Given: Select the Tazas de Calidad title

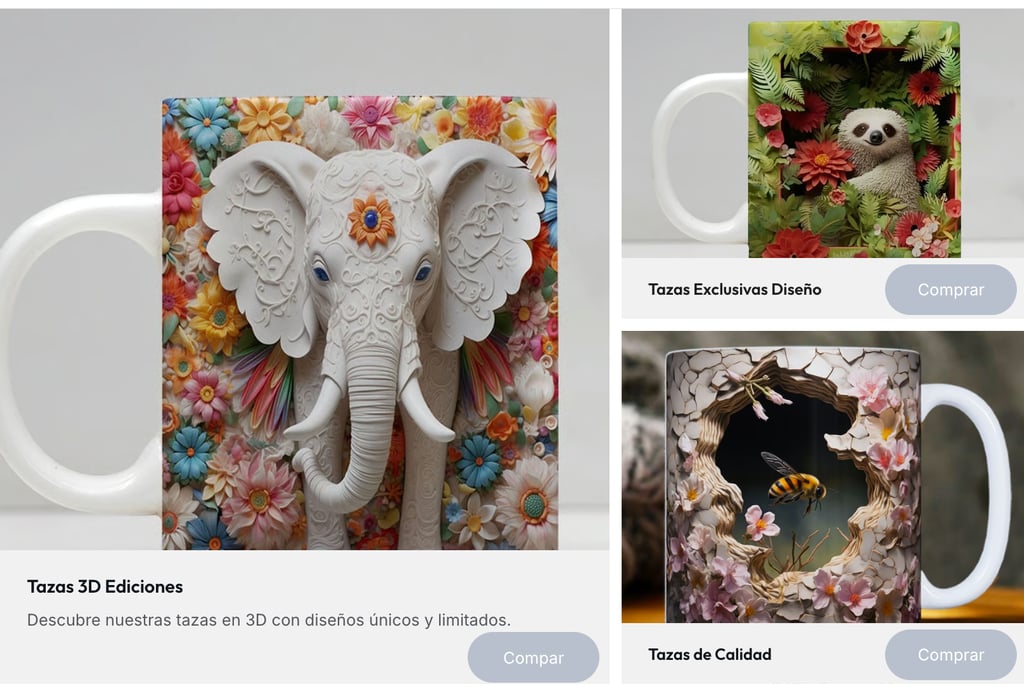Looking at the screenshot, I should pyautogui.click(x=709, y=654).
